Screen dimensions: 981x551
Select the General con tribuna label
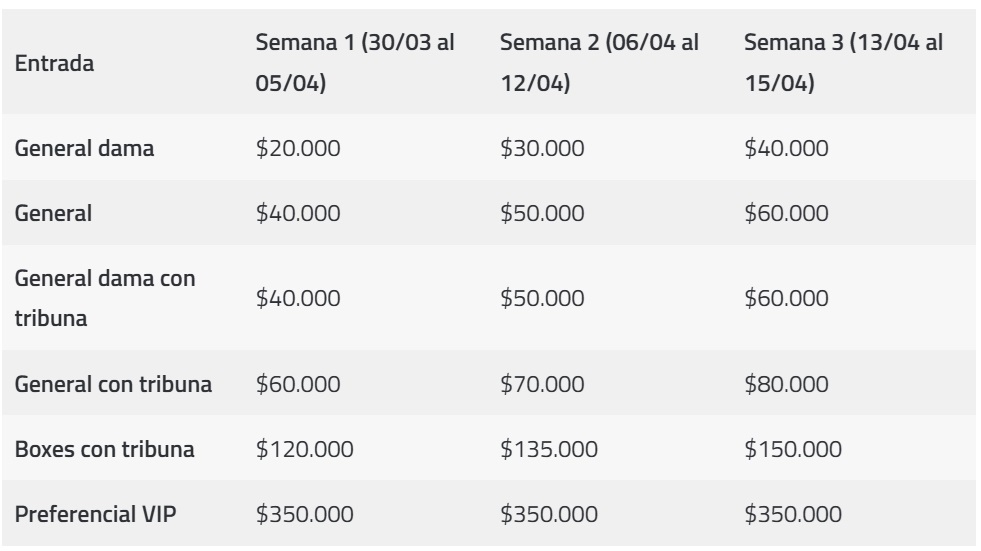[x=112, y=384]
